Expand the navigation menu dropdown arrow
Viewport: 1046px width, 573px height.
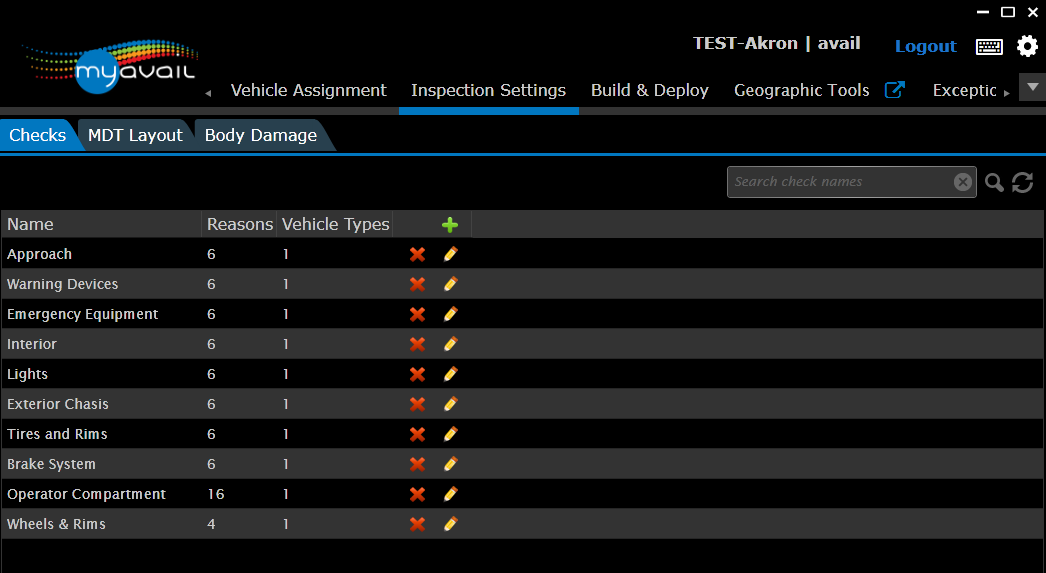click(x=1032, y=87)
